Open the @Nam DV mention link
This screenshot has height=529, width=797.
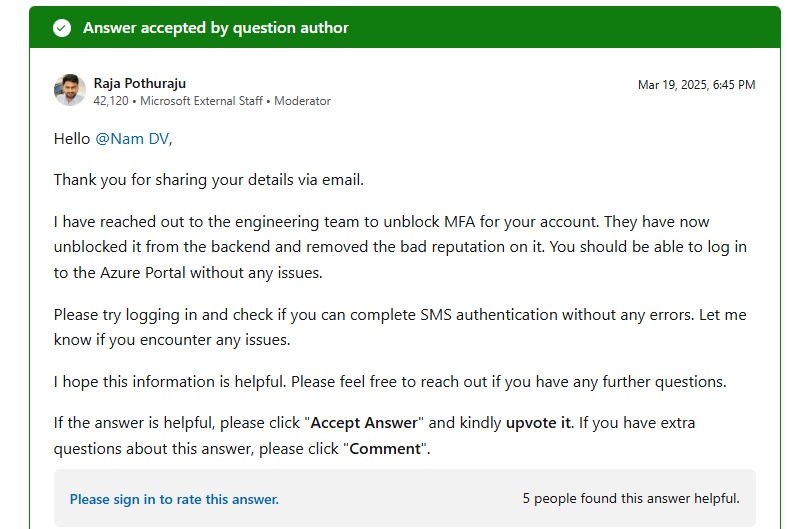coord(132,139)
